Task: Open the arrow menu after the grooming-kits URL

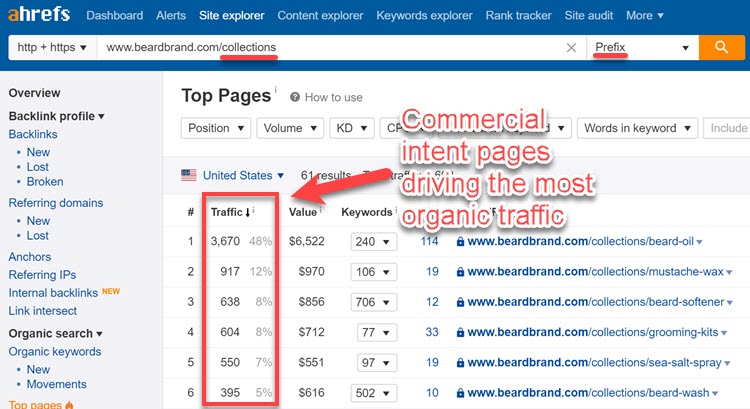Action: (724, 333)
